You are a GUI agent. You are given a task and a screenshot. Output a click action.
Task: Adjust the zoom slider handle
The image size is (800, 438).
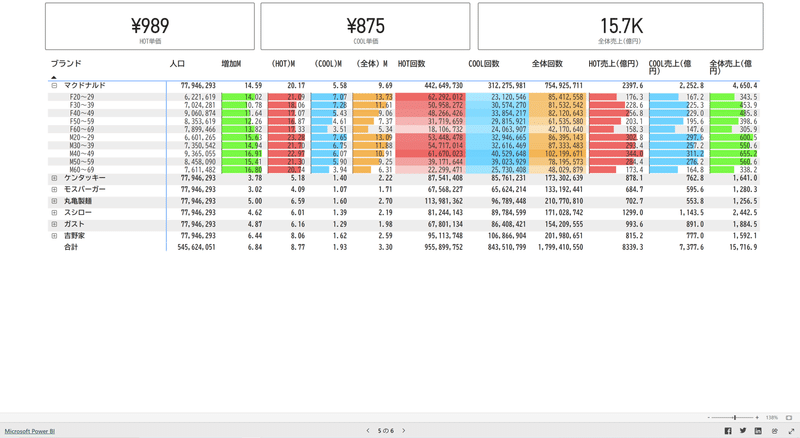tap(735, 418)
